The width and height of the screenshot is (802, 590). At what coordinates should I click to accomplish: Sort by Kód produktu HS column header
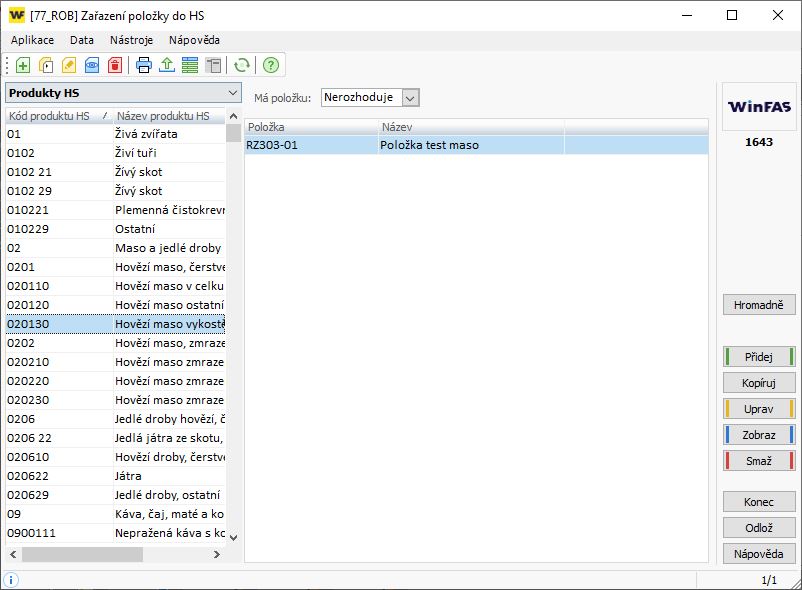tap(55, 116)
